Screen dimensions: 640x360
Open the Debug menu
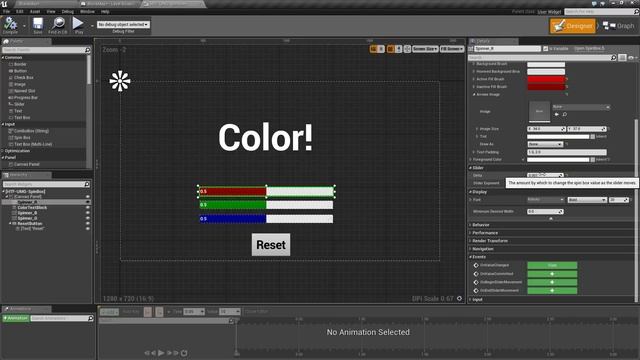68,11
